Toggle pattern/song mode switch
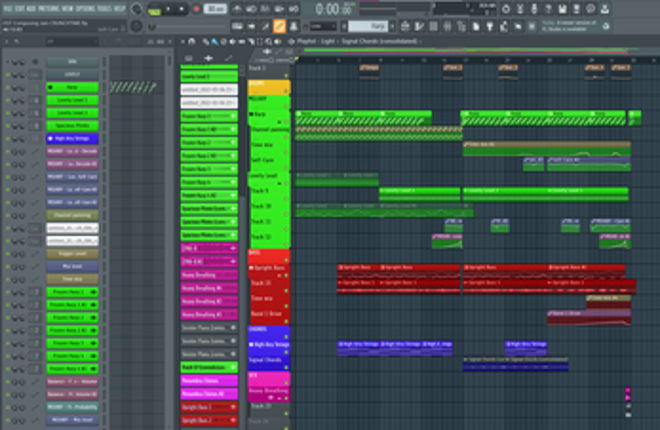Viewport: 660px width, 430px height. 154,10
